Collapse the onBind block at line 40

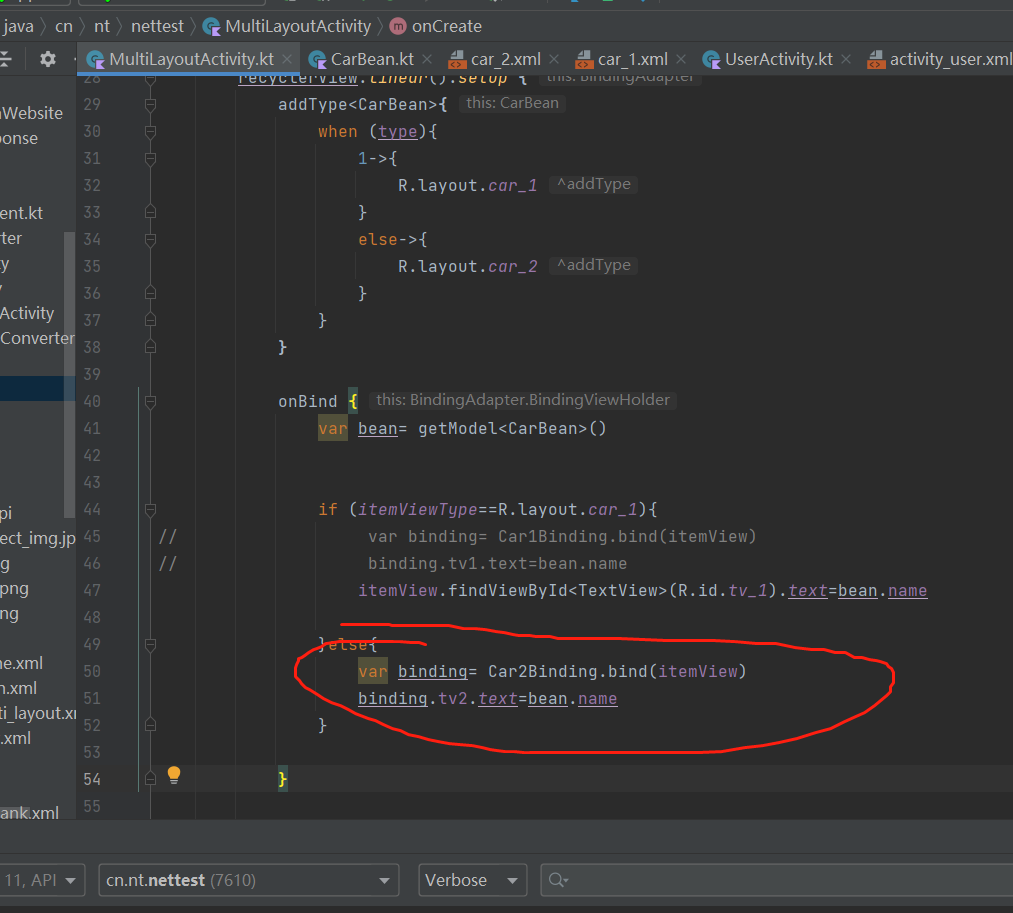click(x=151, y=402)
